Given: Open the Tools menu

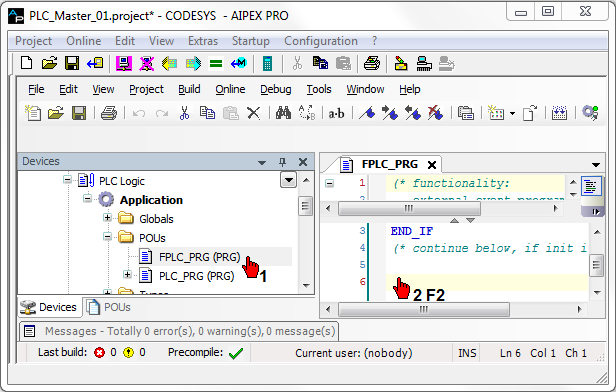Looking at the screenshot, I should click(319, 89).
